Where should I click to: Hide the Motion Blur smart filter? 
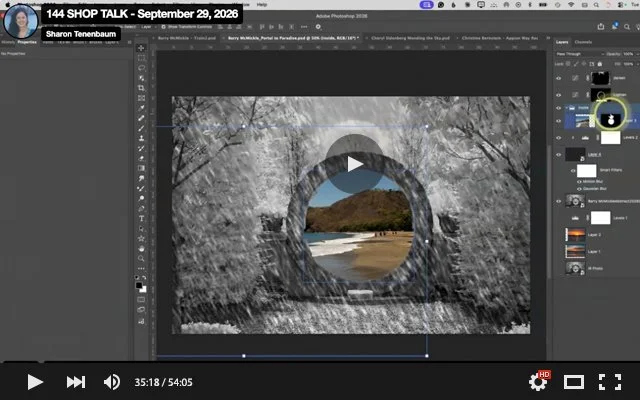[579, 182]
